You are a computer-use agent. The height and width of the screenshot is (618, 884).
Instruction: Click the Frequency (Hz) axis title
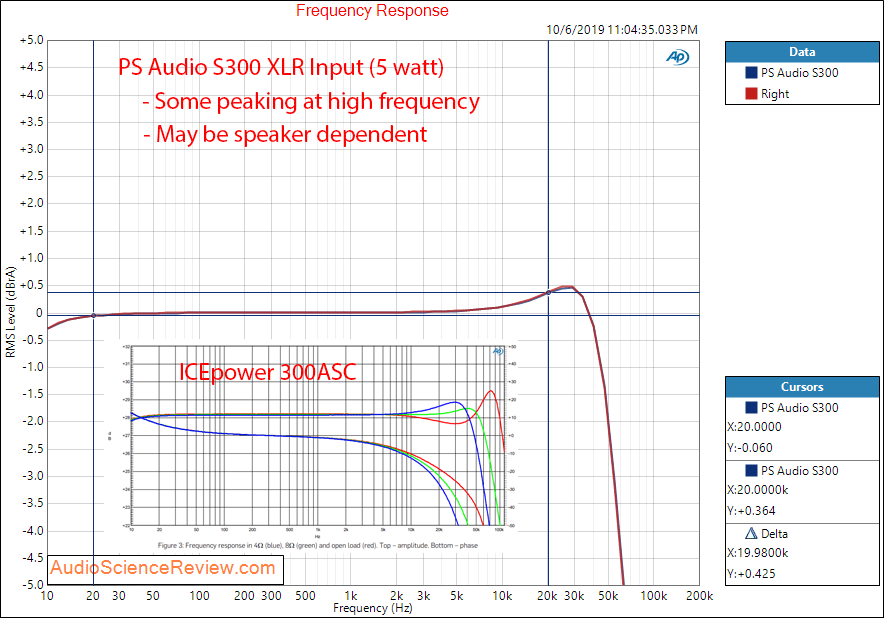tap(373, 608)
